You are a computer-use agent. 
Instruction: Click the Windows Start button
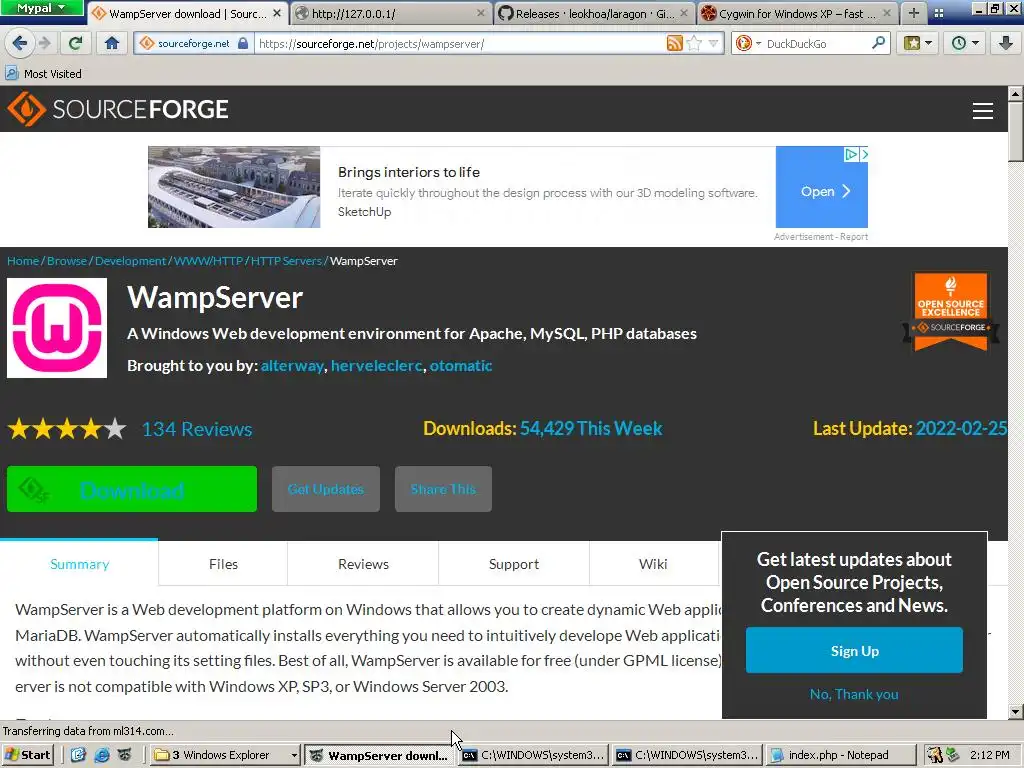pyautogui.click(x=27, y=755)
